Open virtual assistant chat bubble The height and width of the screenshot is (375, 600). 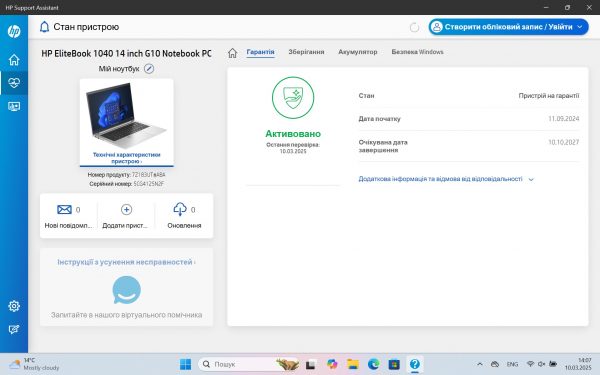click(126, 290)
